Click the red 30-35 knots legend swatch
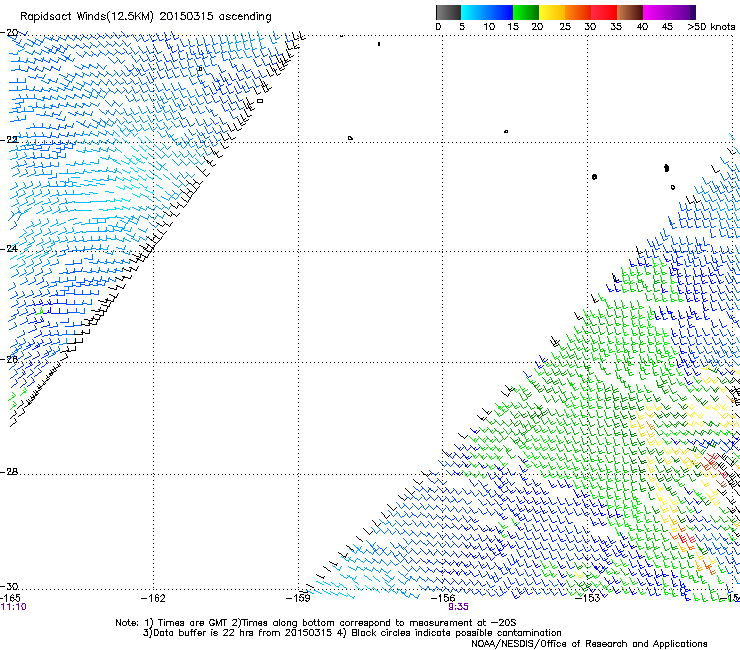Screen dimensions: 740x650 (x=604, y=12)
